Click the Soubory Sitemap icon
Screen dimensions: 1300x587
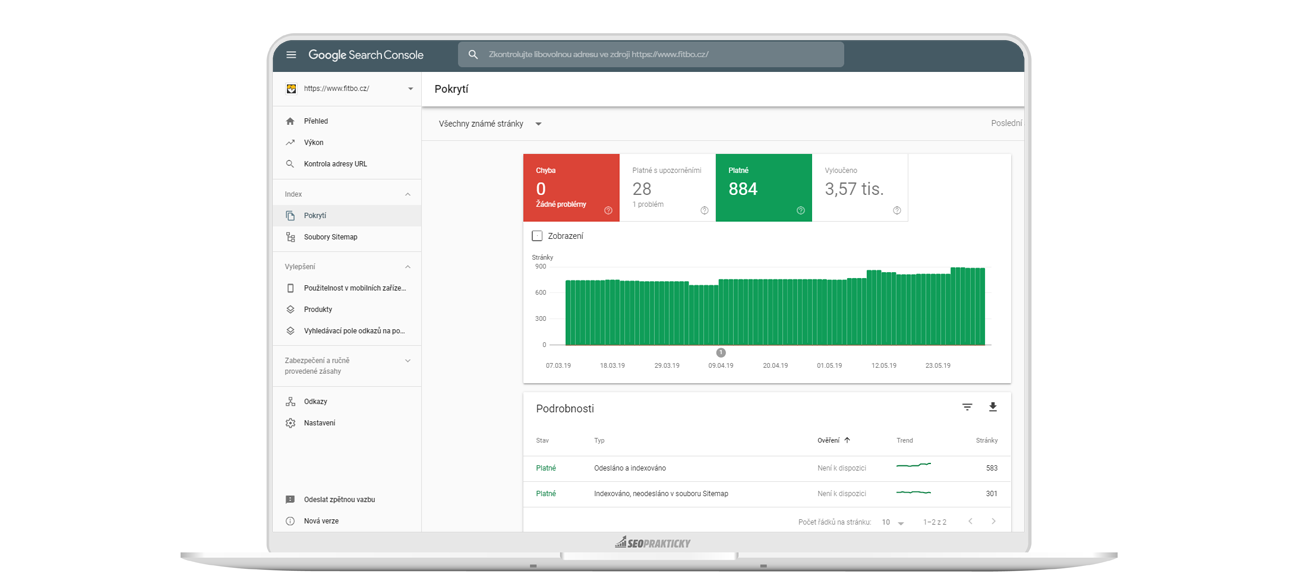point(290,237)
